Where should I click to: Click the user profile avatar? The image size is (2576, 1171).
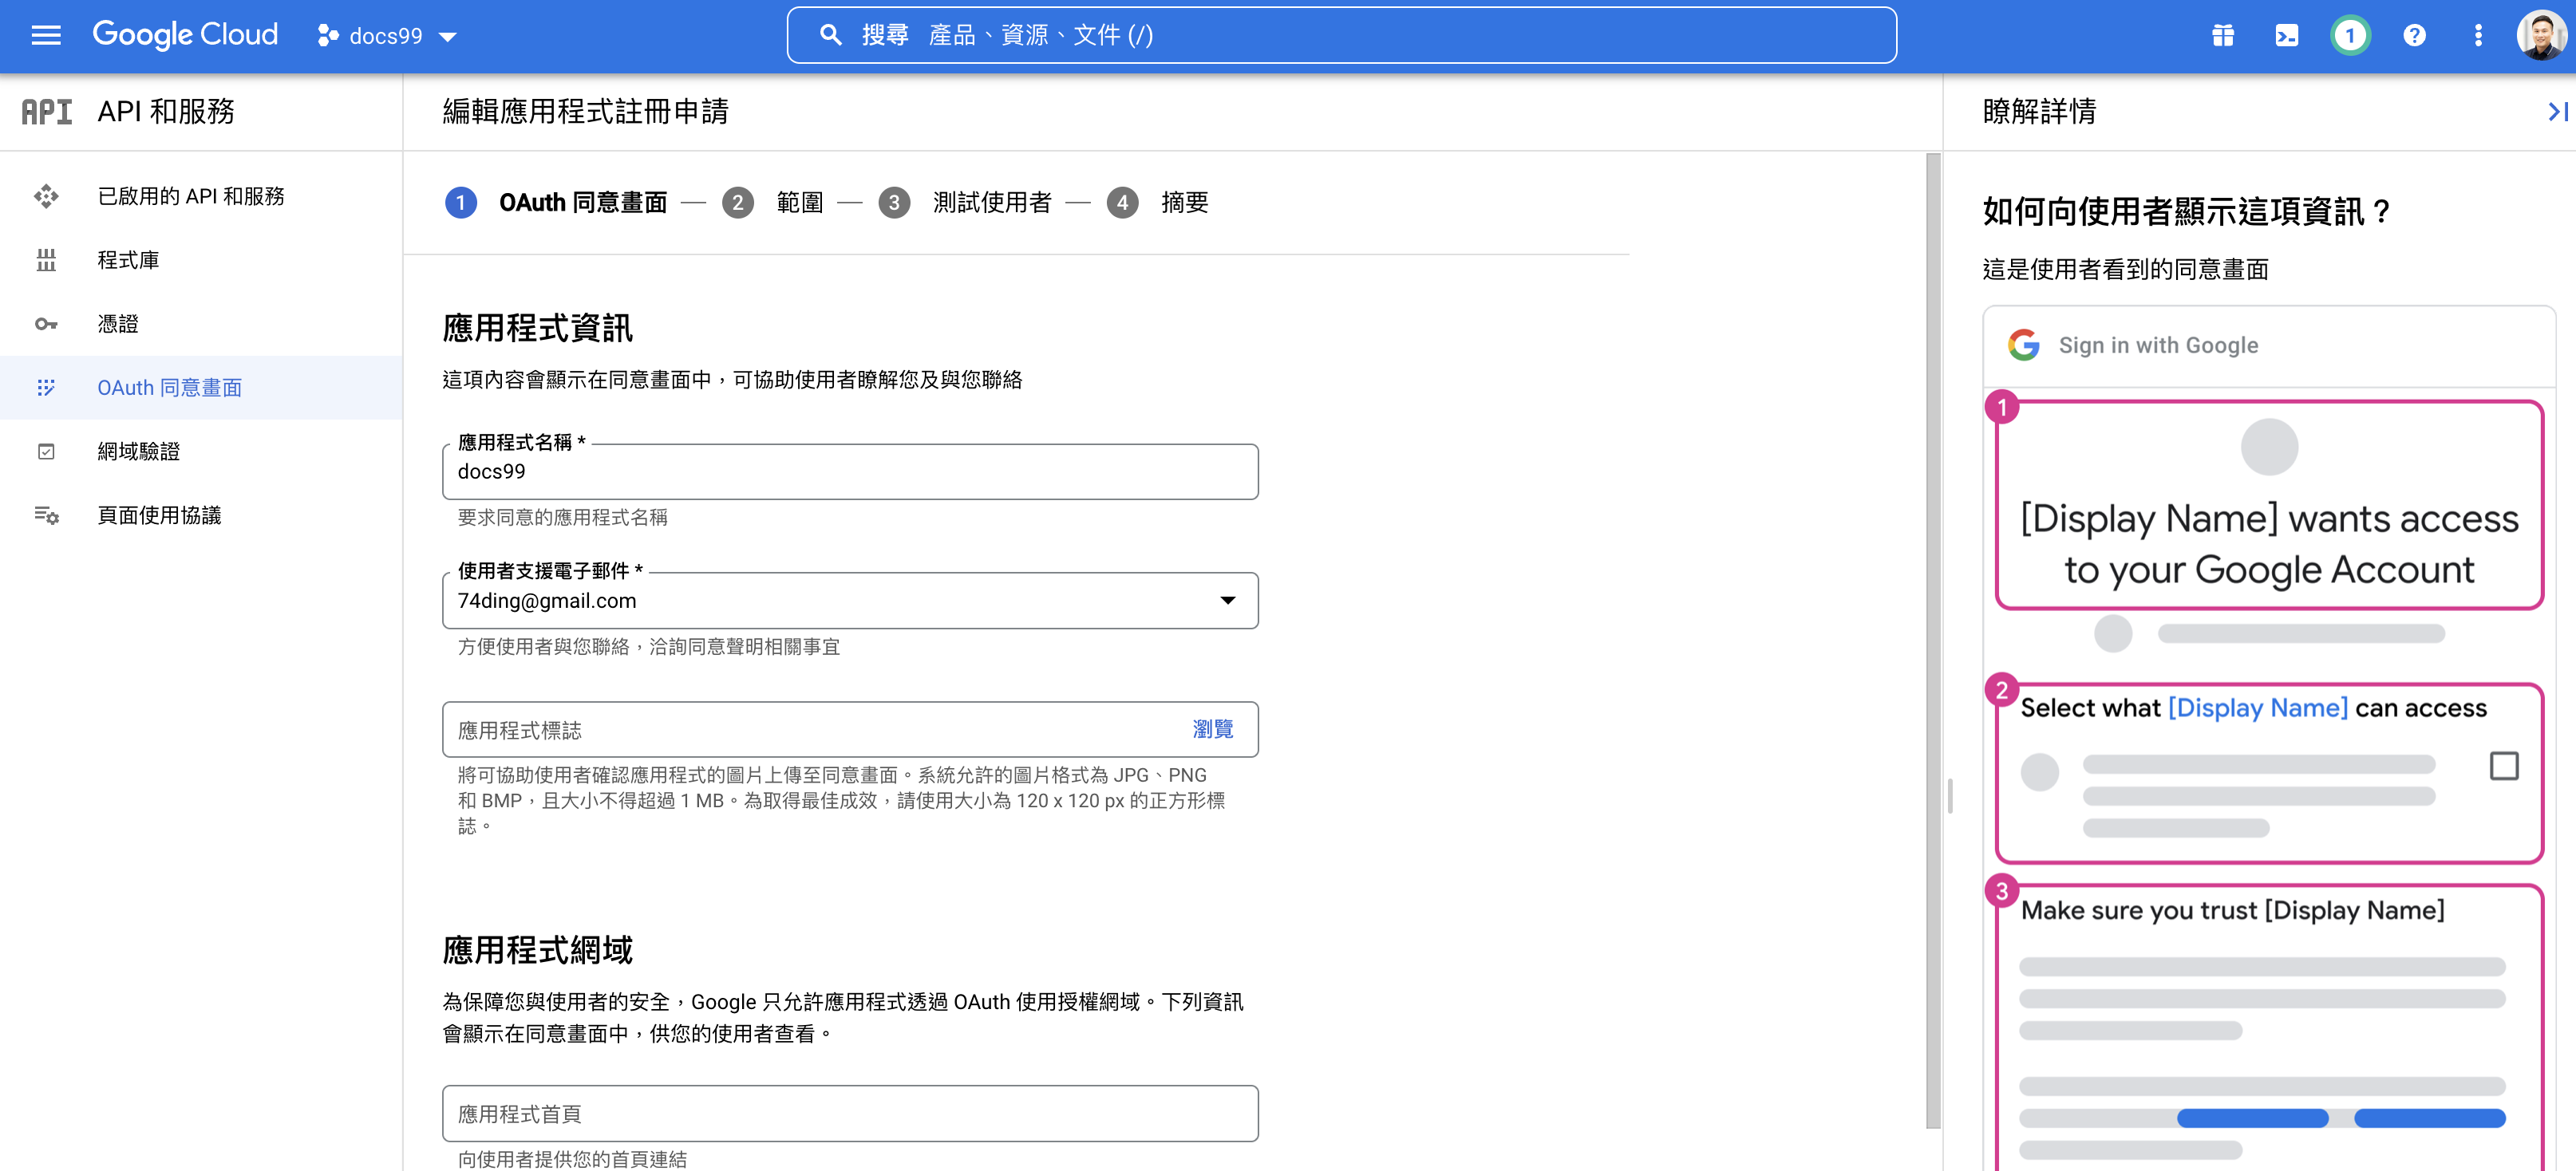point(2540,36)
